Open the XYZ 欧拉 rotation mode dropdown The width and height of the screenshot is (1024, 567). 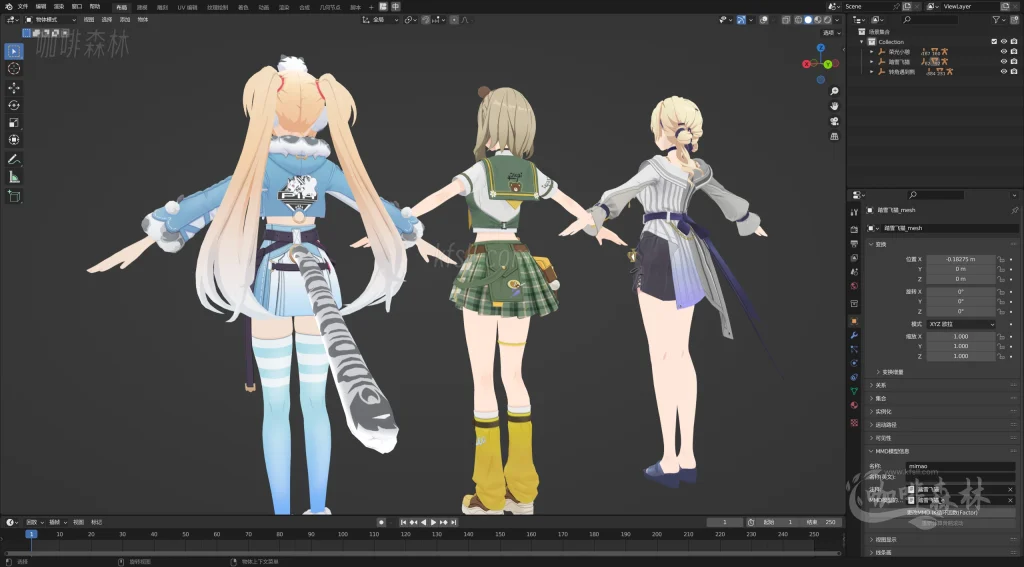[961, 324]
